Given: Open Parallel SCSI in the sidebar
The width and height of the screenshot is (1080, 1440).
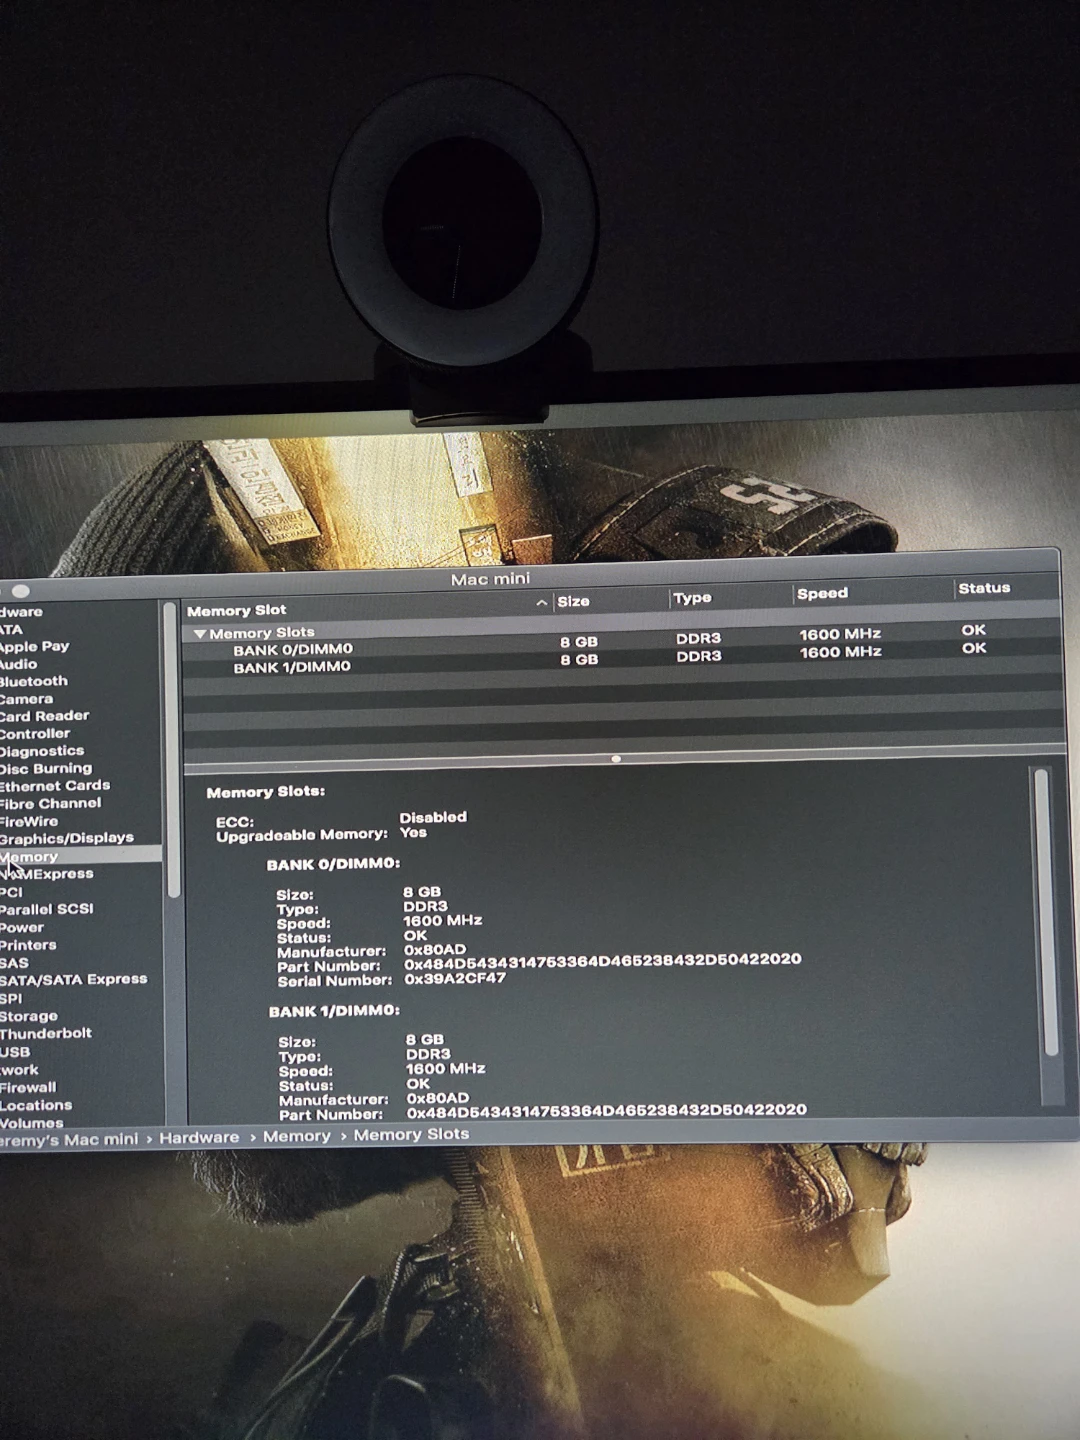Looking at the screenshot, I should tap(46, 909).
